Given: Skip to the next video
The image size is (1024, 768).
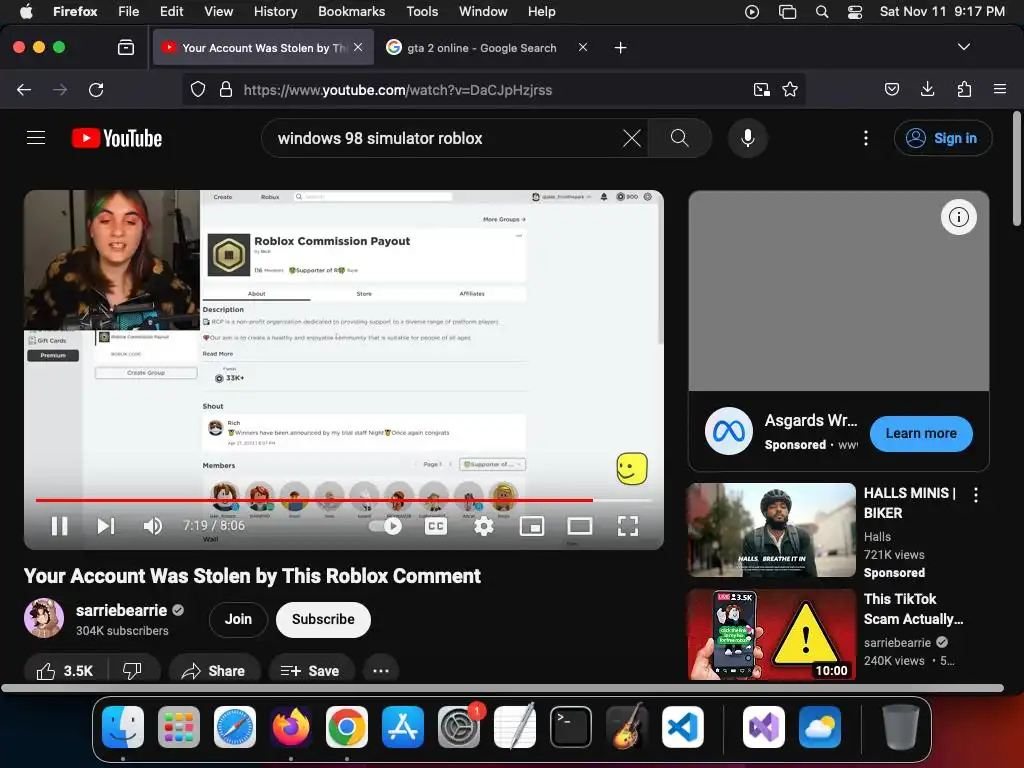Looking at the screenshot, I should 106,526.
